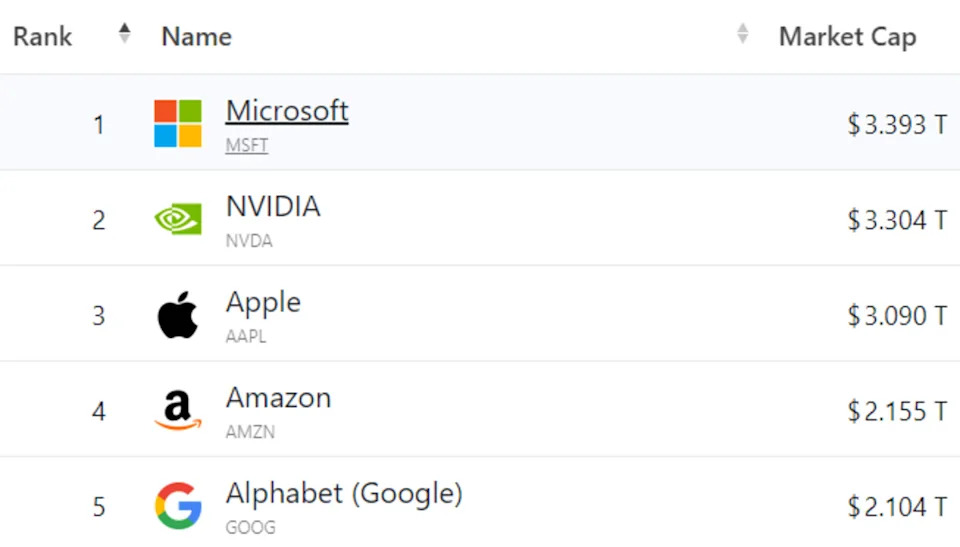Click the green NVIDIA eye logo
The height and width of the screenshot is (547, 960).
(178, 219)
